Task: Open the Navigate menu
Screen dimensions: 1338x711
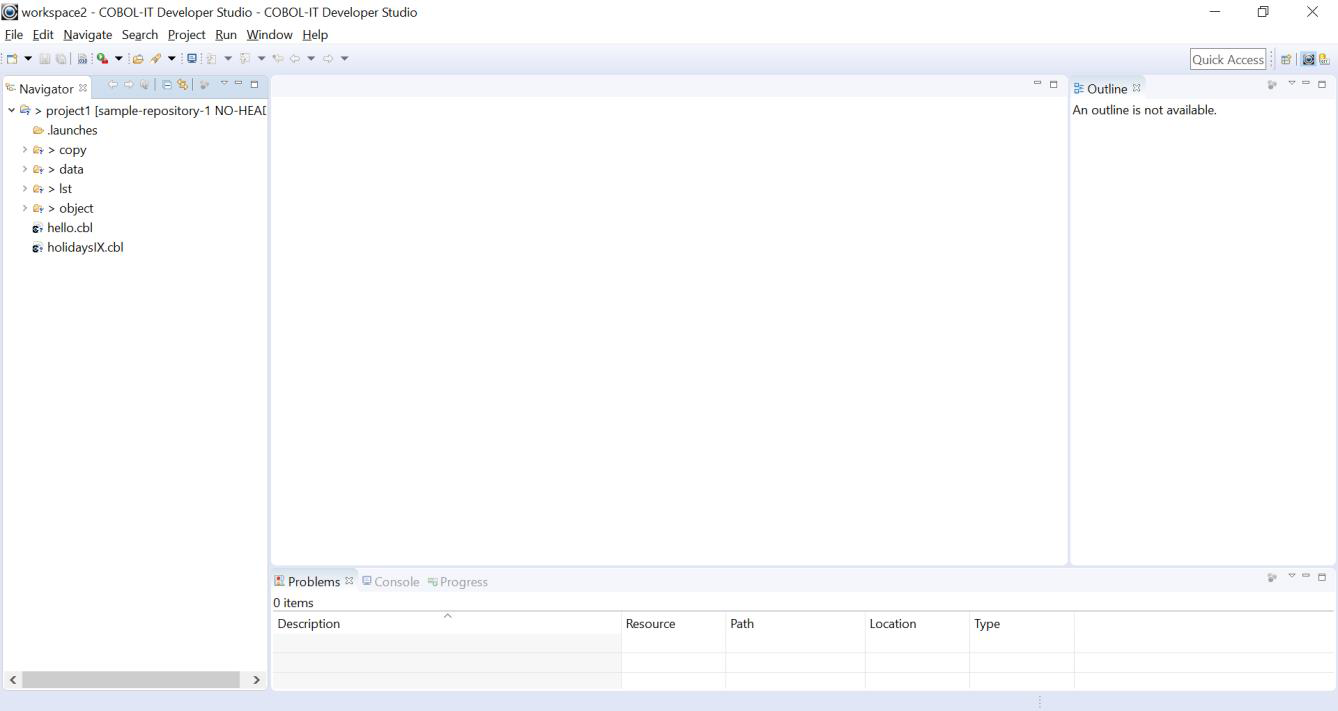Action: tap(87, 34)
